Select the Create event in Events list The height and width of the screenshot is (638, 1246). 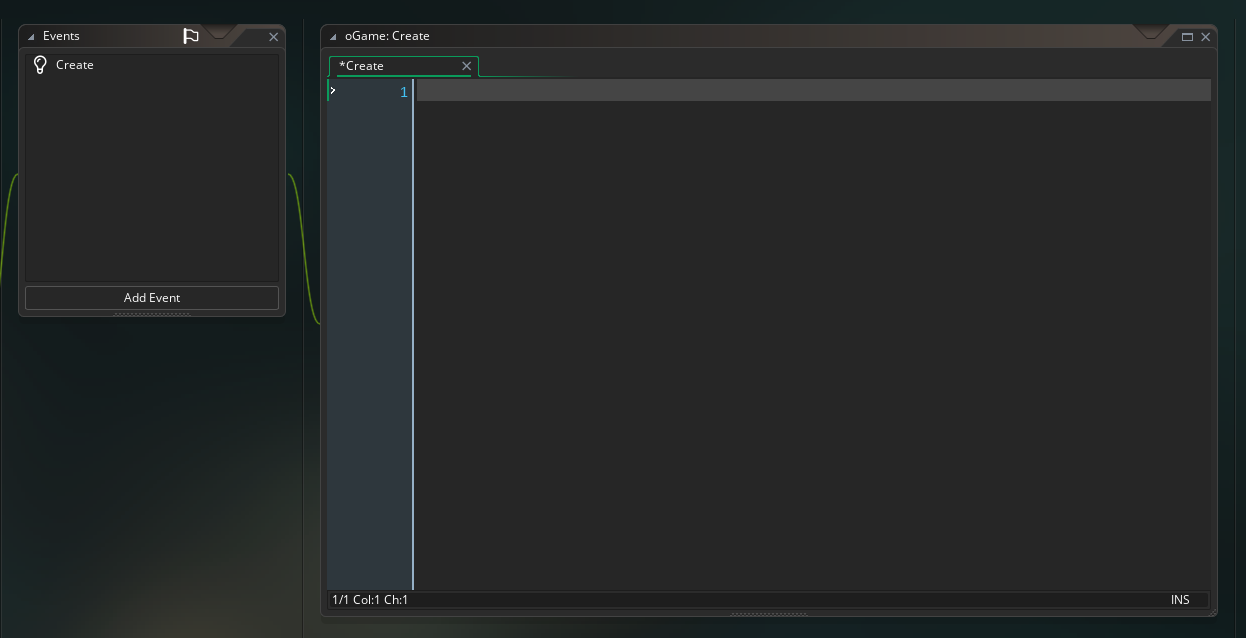pos(152,65)
